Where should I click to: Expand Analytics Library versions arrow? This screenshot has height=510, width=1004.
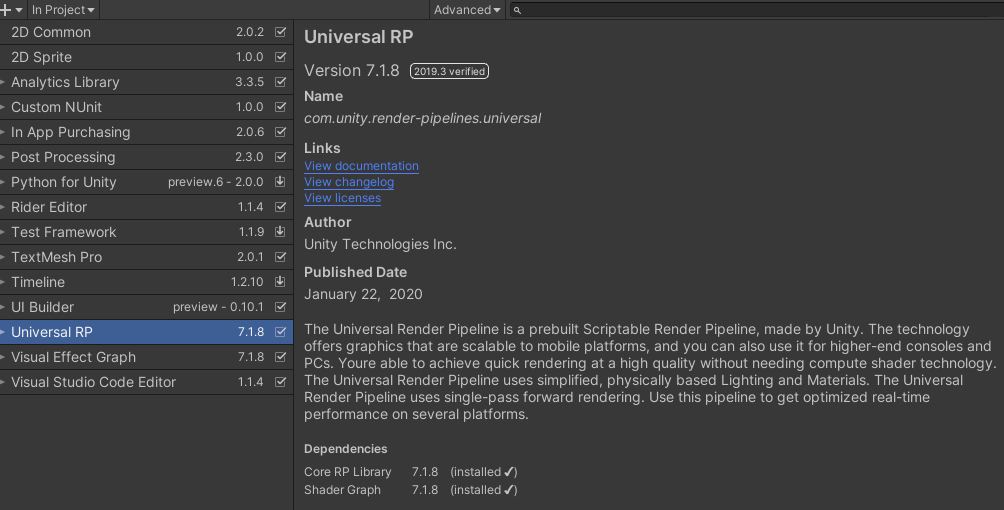tap(3, 82)
